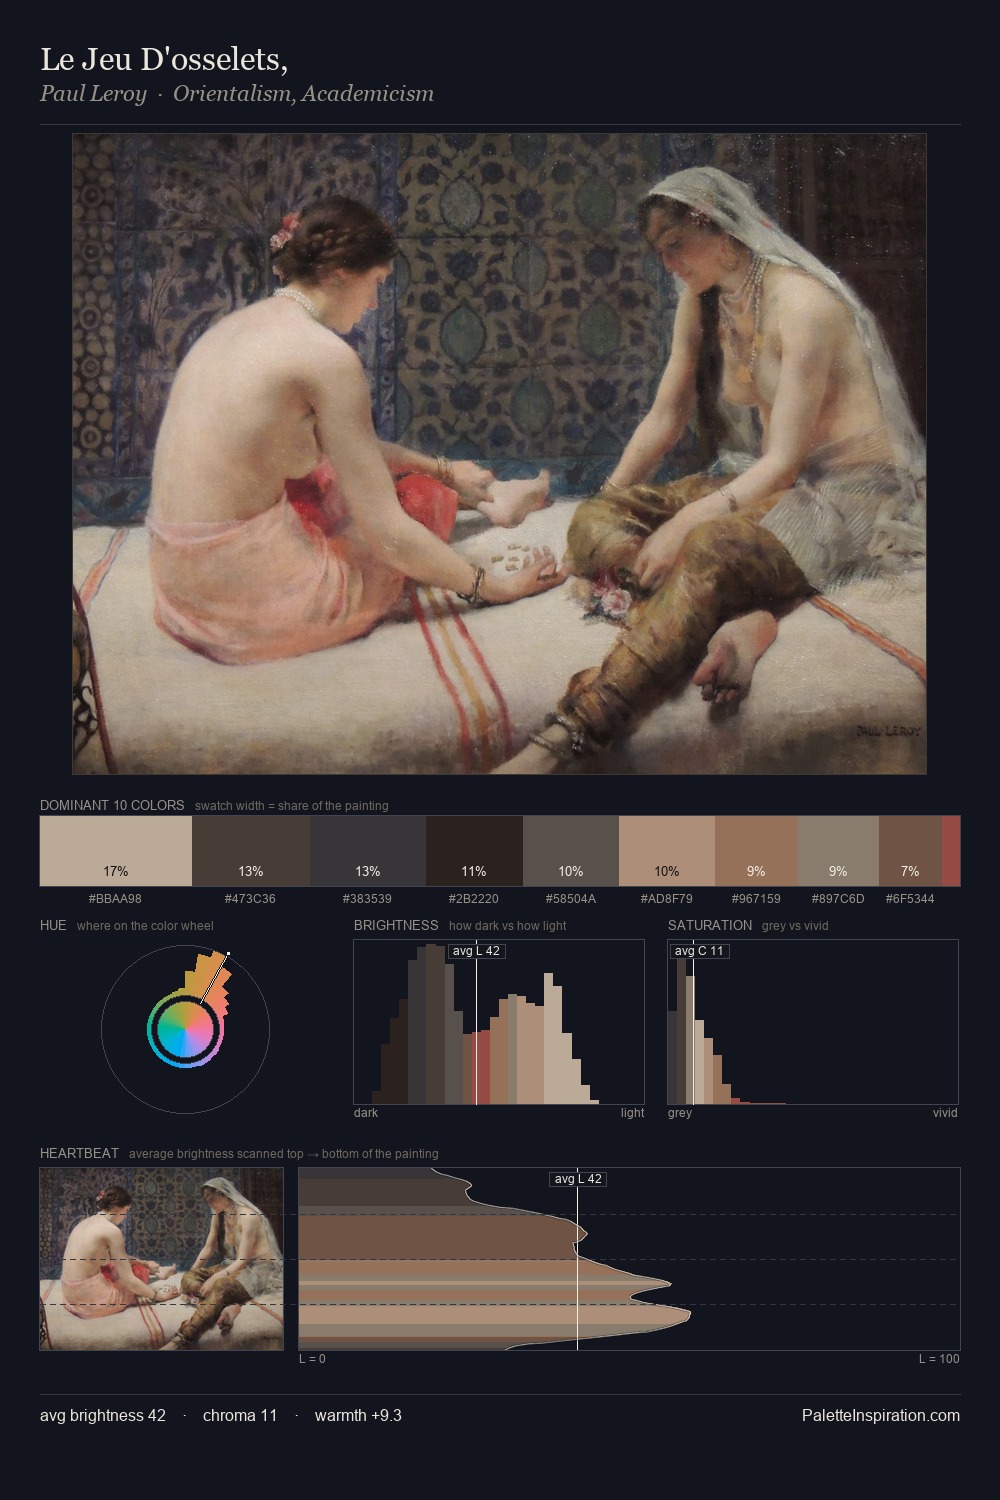Screen dimensions: 1000x1500
Task: Click the saturation histogram chart
Action: [813, 1022]
